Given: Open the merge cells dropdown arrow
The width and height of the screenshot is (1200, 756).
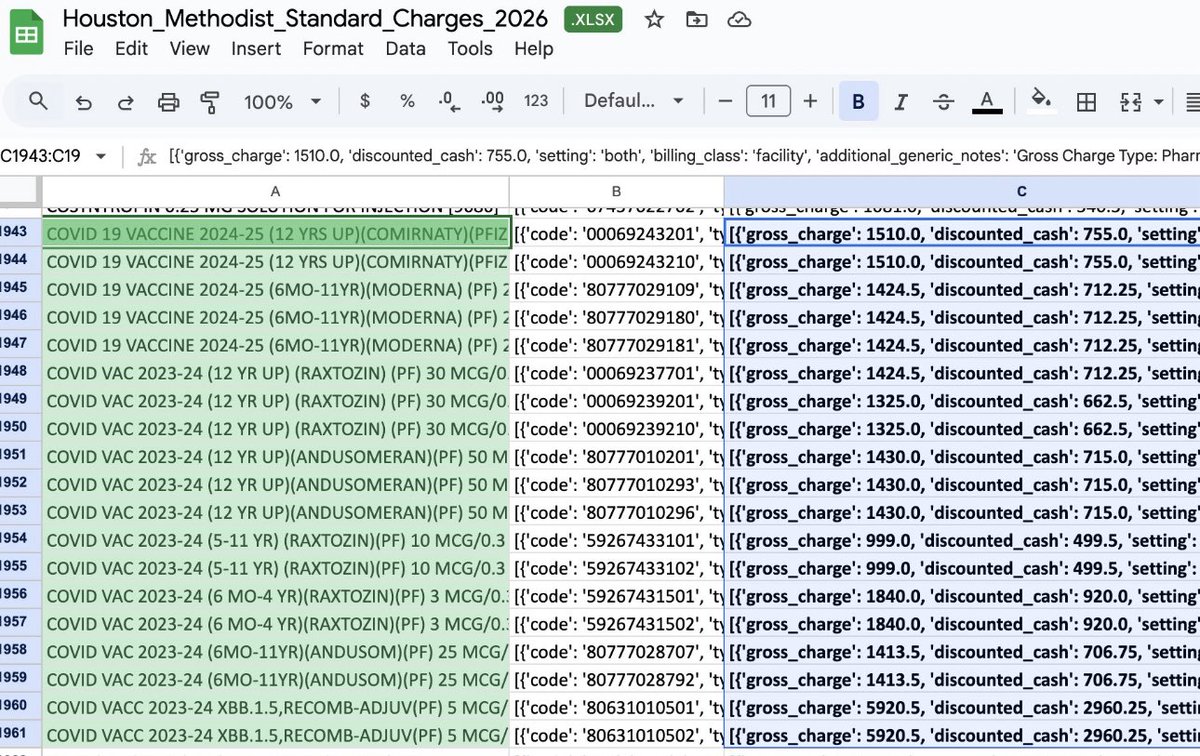Looking at the screenshot, I should pos(1159,101).
